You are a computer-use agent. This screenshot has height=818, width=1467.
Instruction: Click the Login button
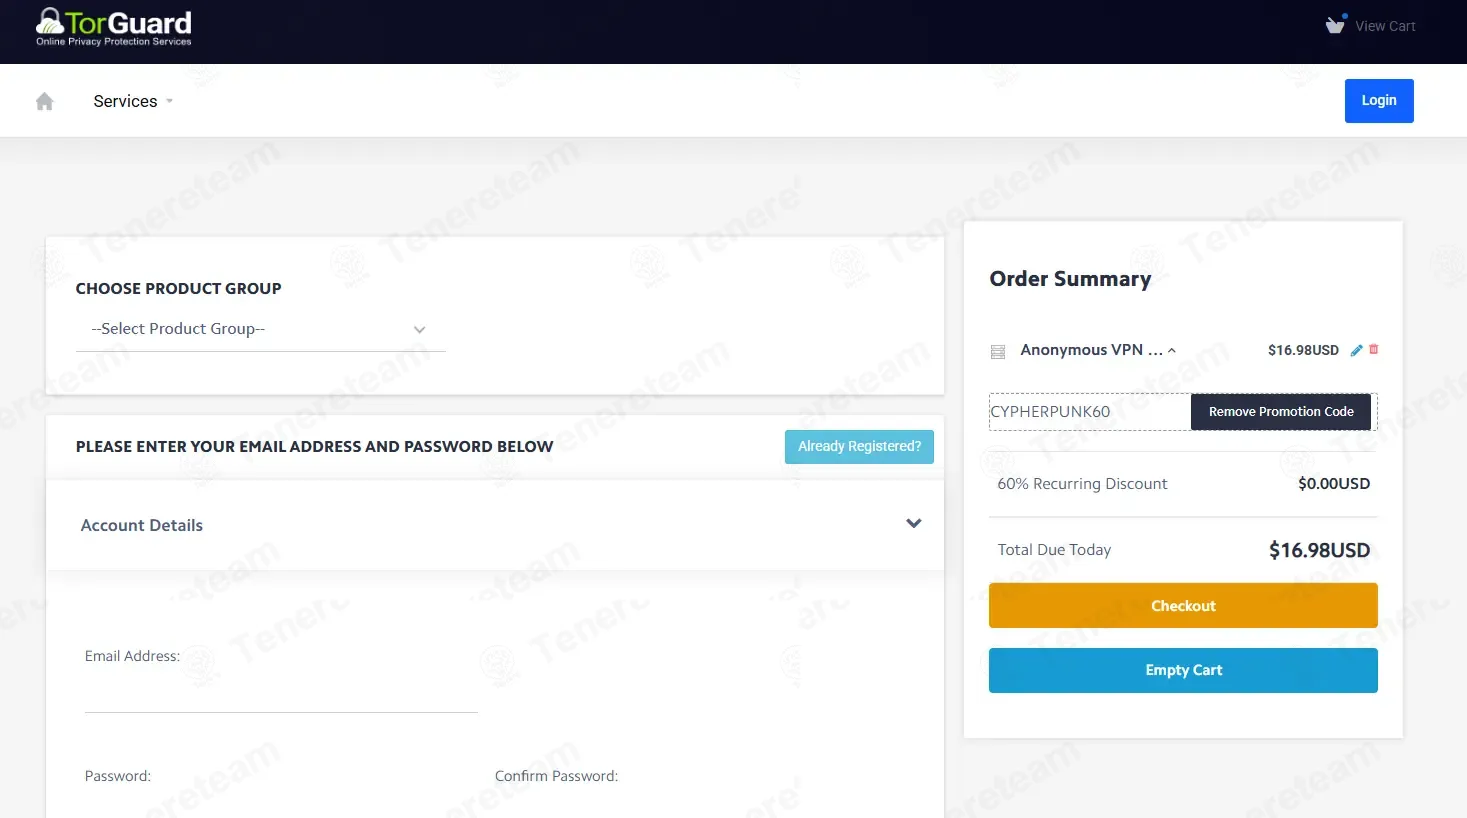click(1379, 101)
